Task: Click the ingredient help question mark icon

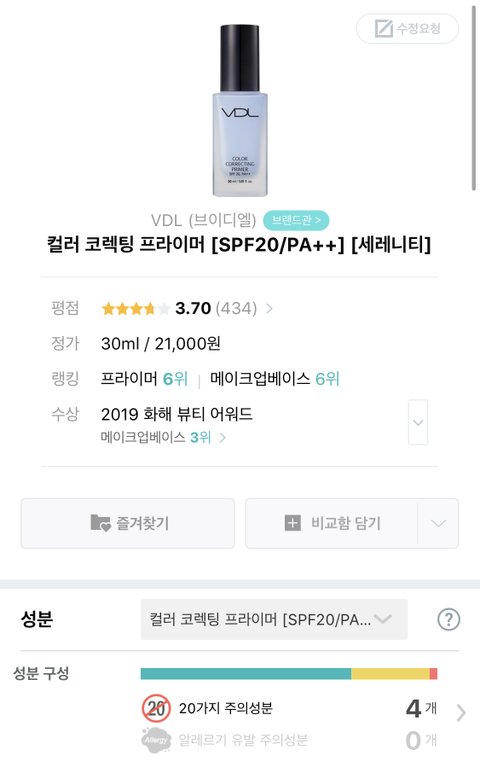Action: coord(448,619)
